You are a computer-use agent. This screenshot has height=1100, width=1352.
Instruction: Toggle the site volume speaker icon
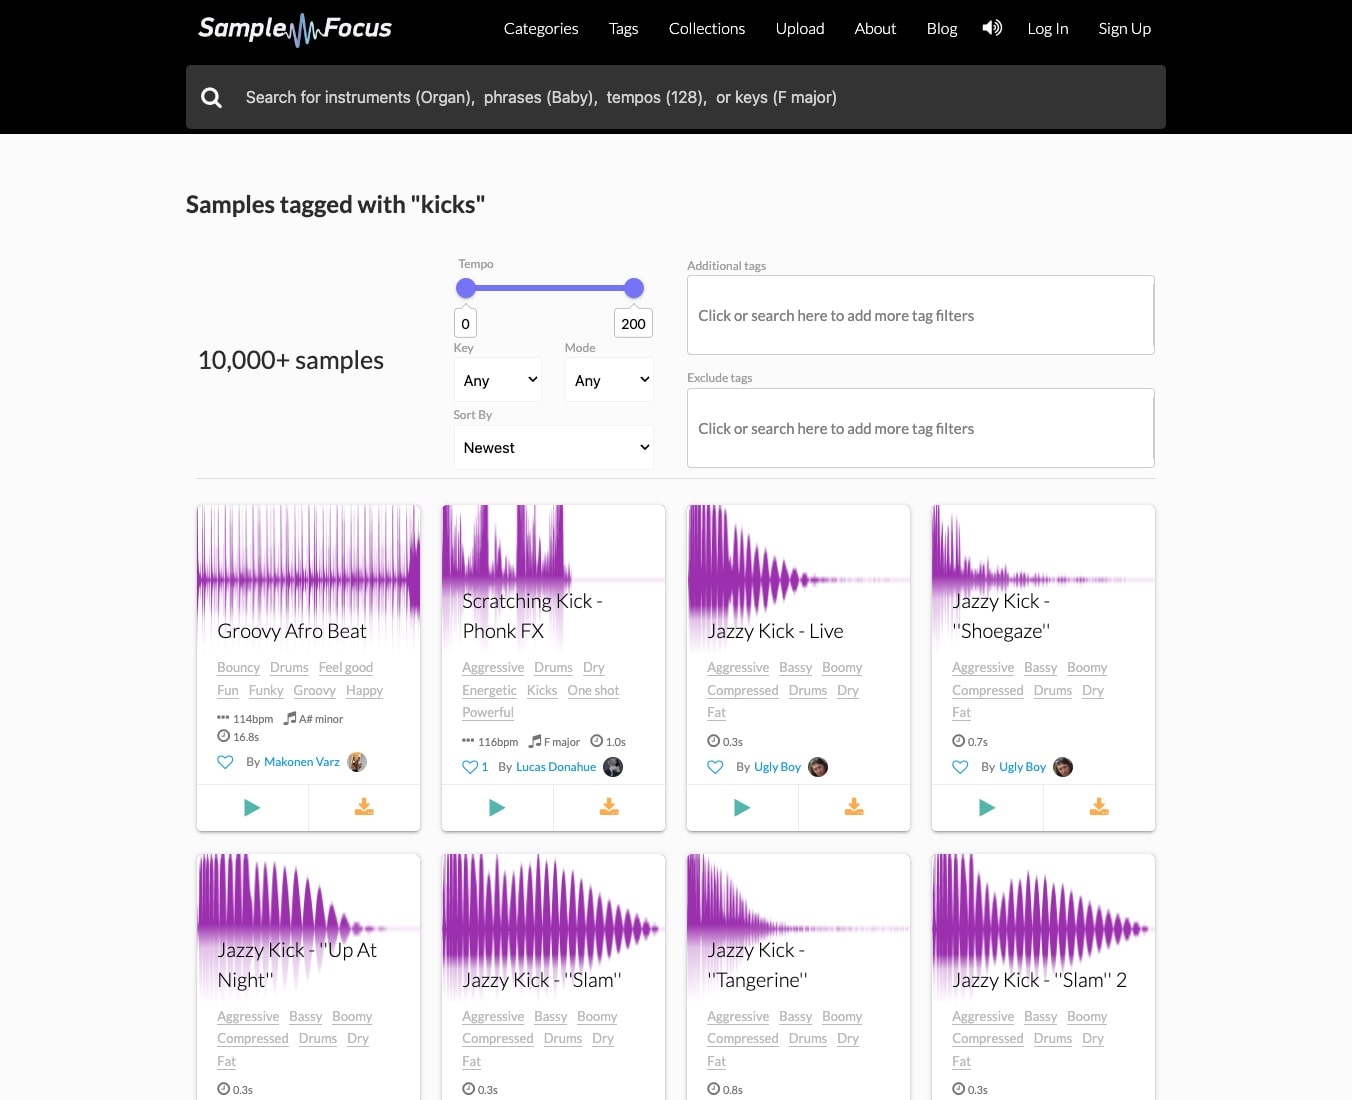(x=992, y=28)
